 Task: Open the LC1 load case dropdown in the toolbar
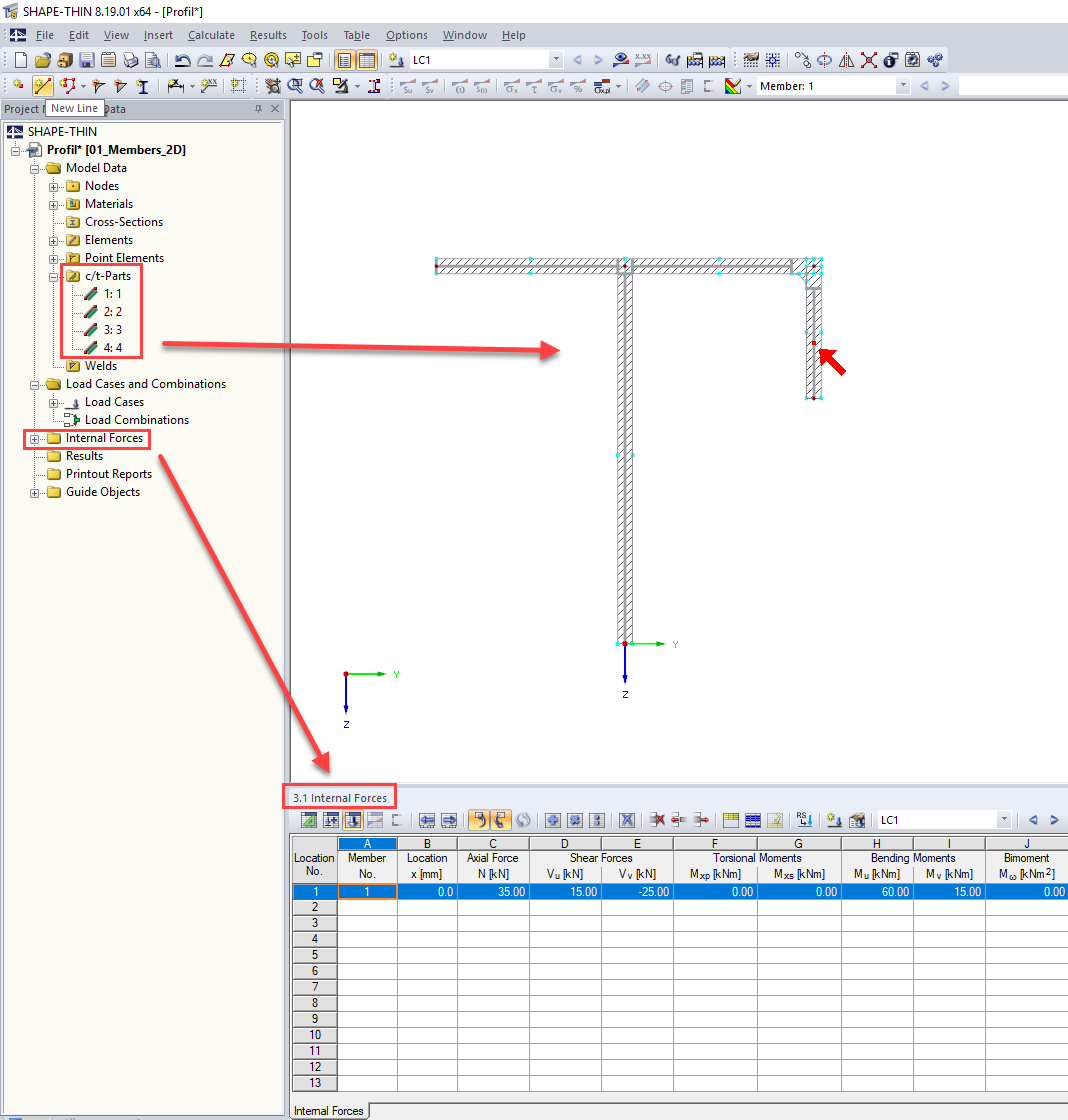pos(556,60)
